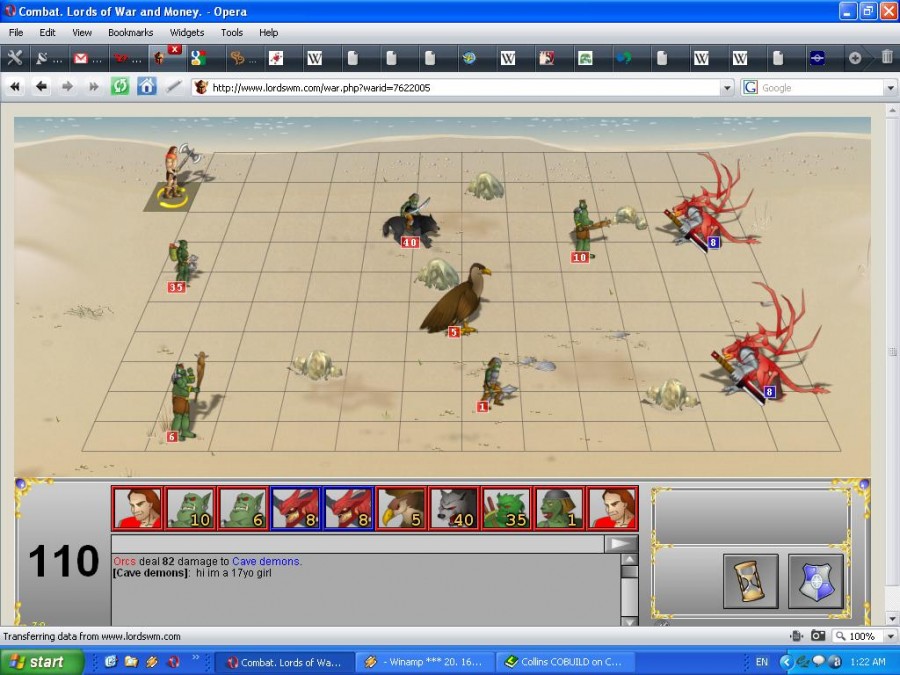Close the active Lords of War tab

[x=175, y=50]
